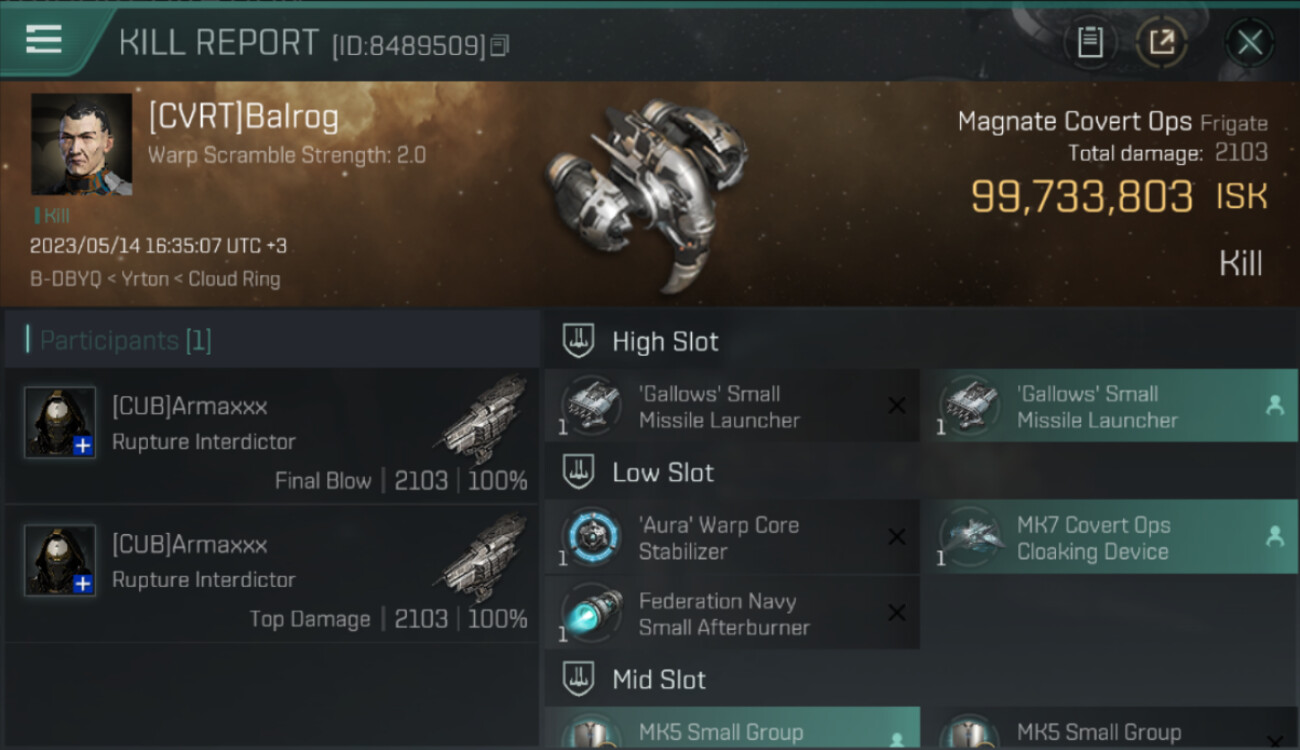The width and height of the screenshot is (1300, 750).
Task: Open the Armaxxx Final Blow participant portrait
Action: click(x=60, y=422)
